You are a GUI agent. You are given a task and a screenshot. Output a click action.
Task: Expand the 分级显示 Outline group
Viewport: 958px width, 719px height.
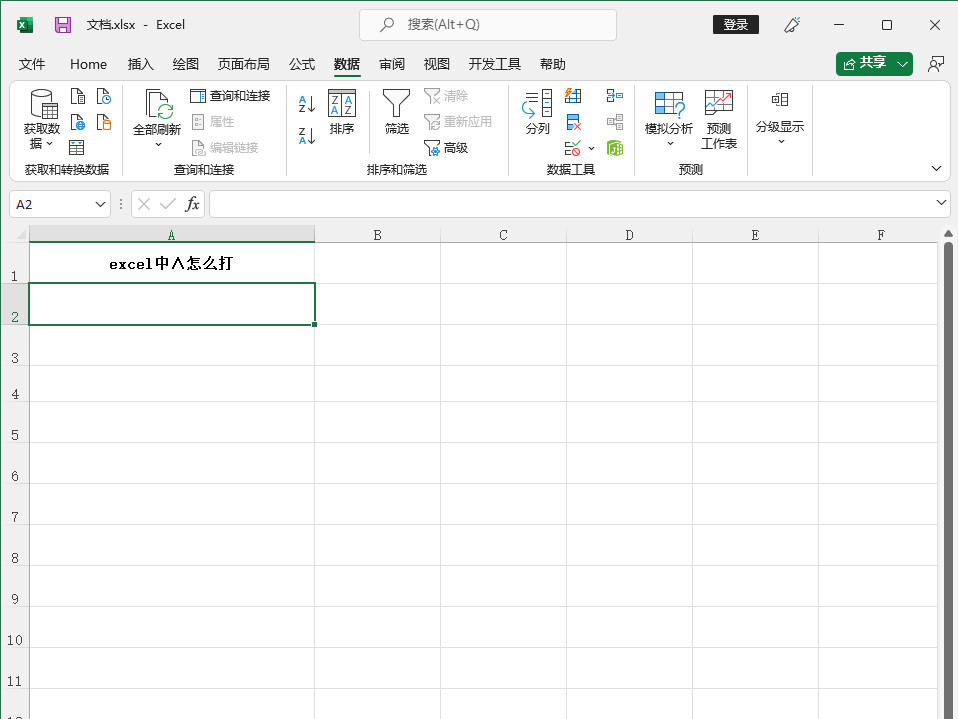pyautogui.click(x=780, y=120)
